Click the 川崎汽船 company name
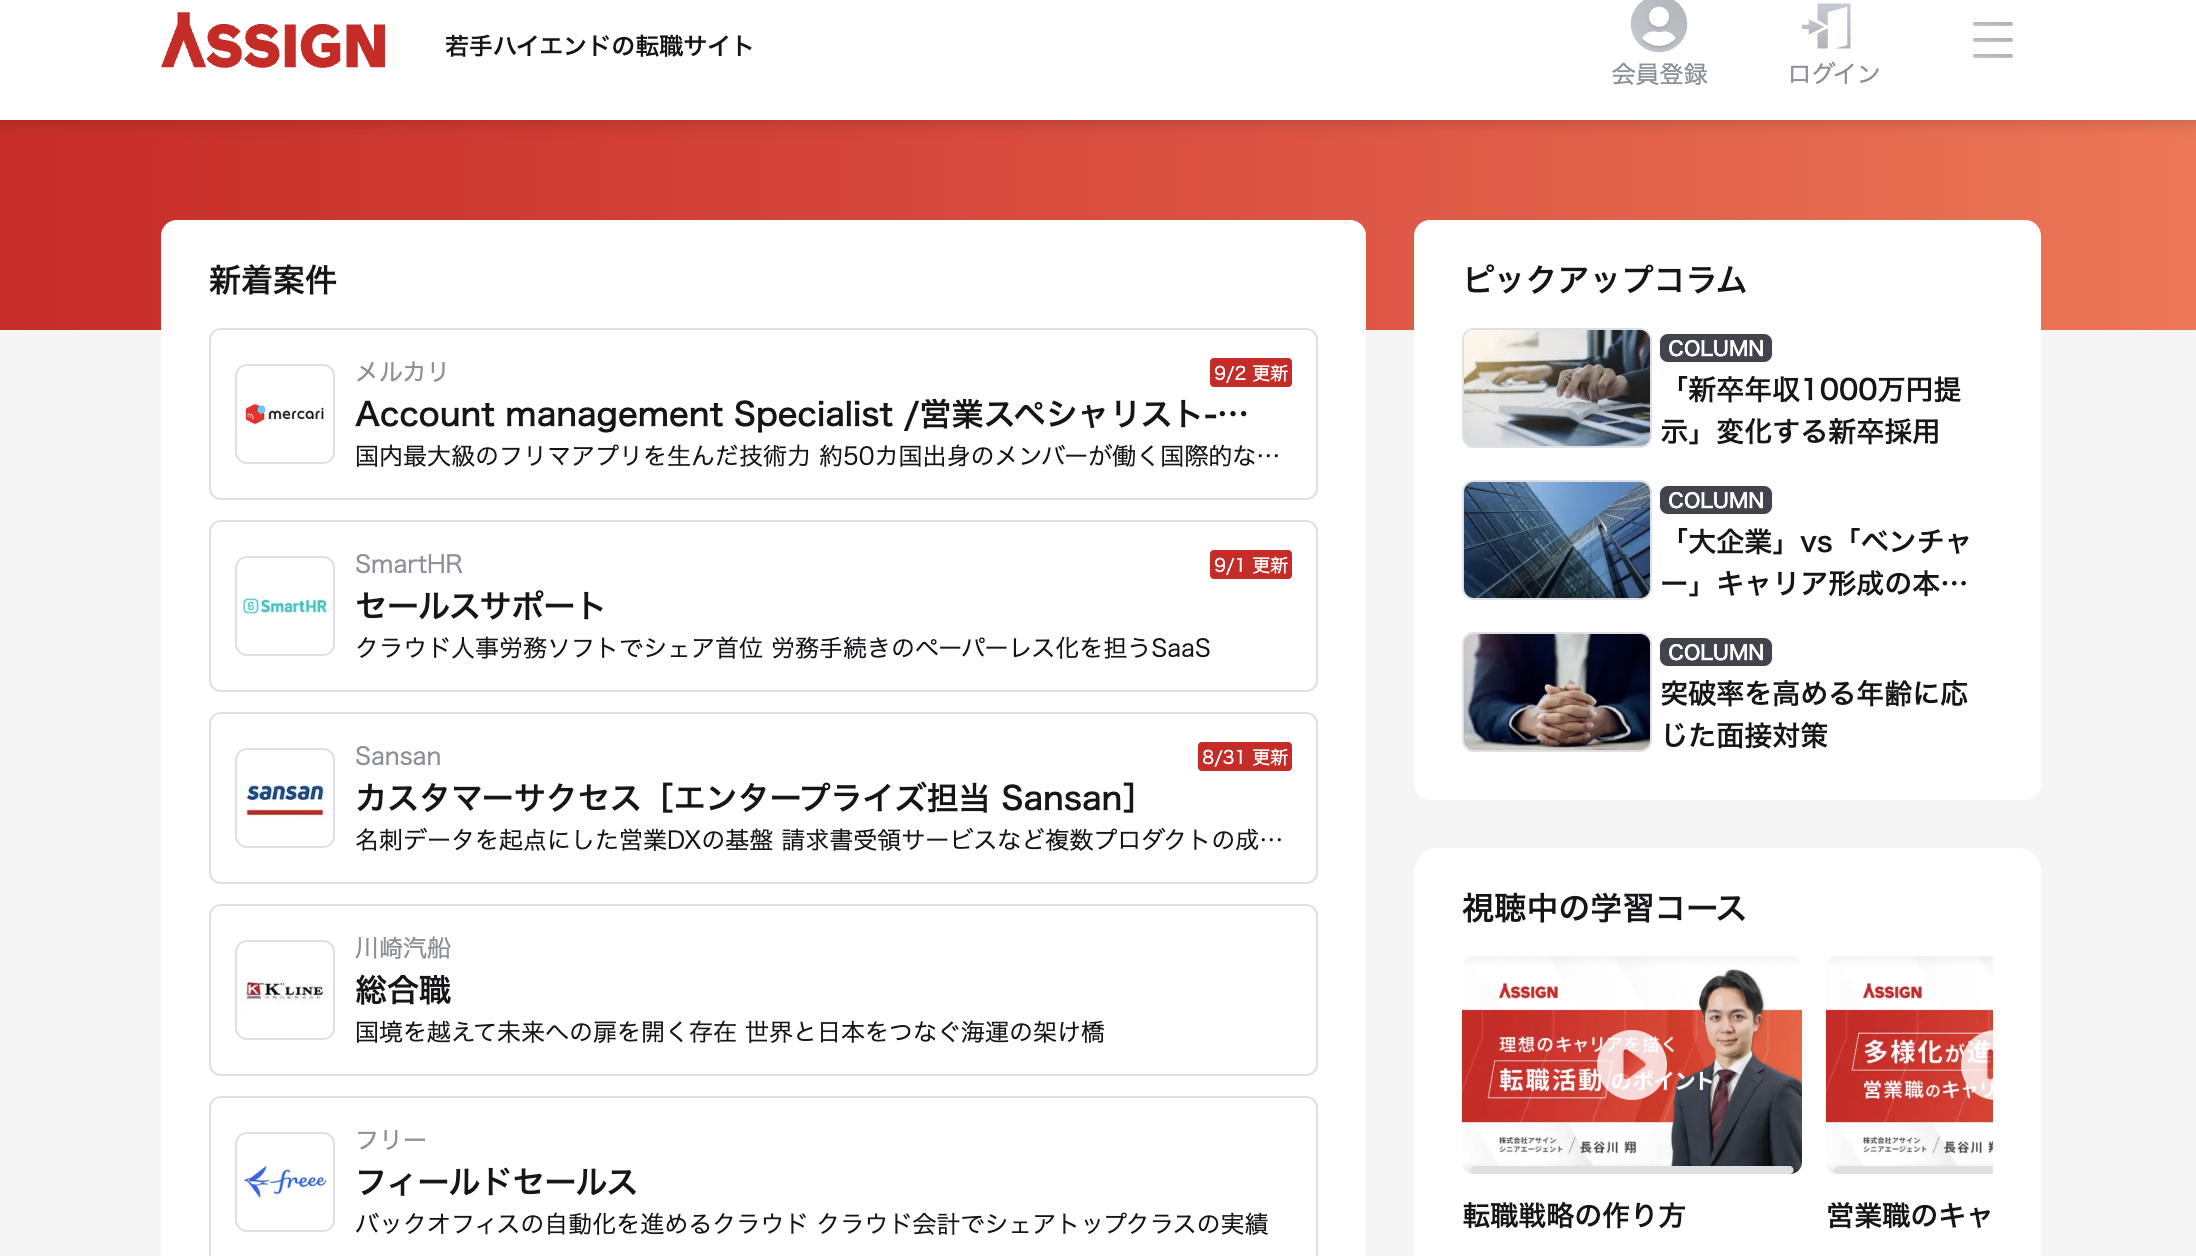2196x1256 pixels. click(404, 948)
